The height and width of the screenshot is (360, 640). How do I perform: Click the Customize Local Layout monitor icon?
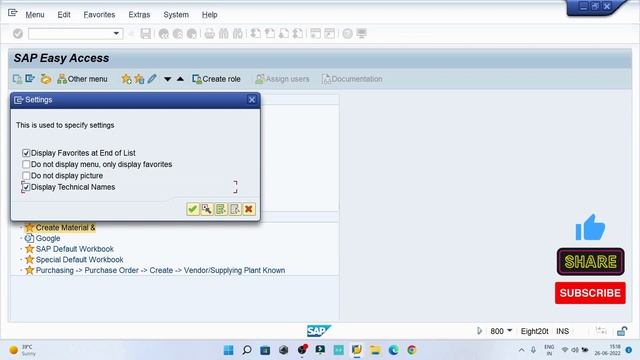pyautogui.click(x=361, y=33)
